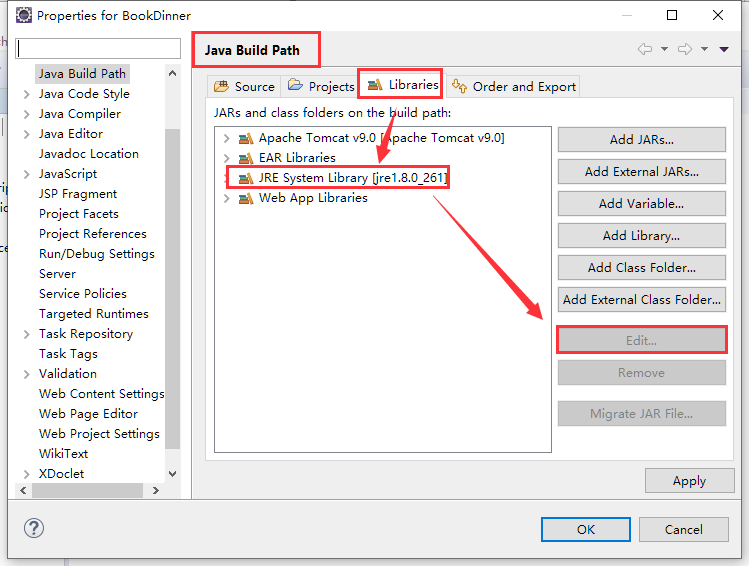This screenshot has height=566, width=749.
Task: Select Server in properties tree
Action: [x=57, y=274]
